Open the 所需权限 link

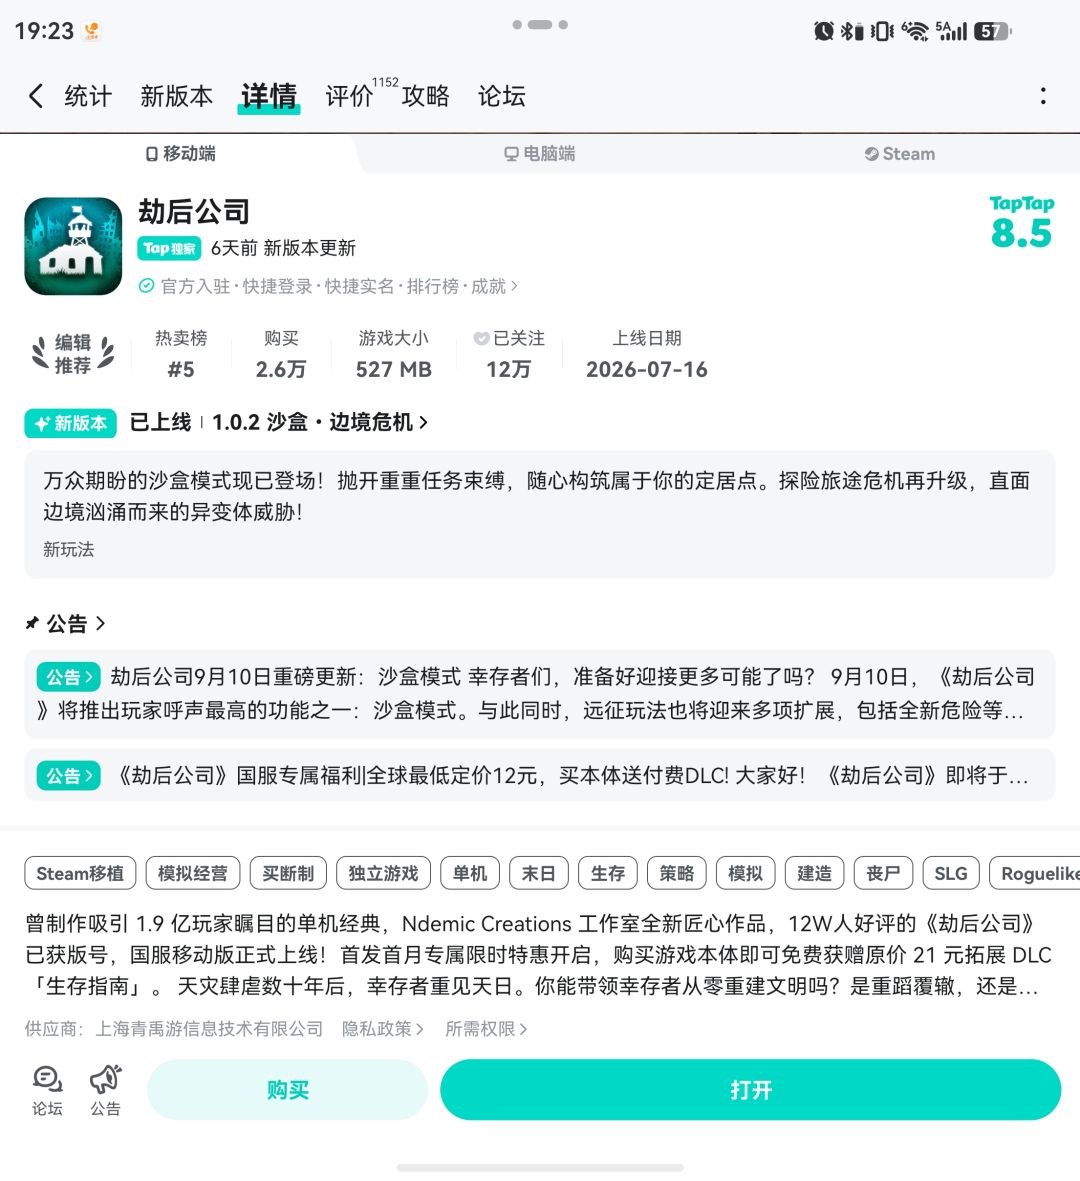click(486, 1029)
